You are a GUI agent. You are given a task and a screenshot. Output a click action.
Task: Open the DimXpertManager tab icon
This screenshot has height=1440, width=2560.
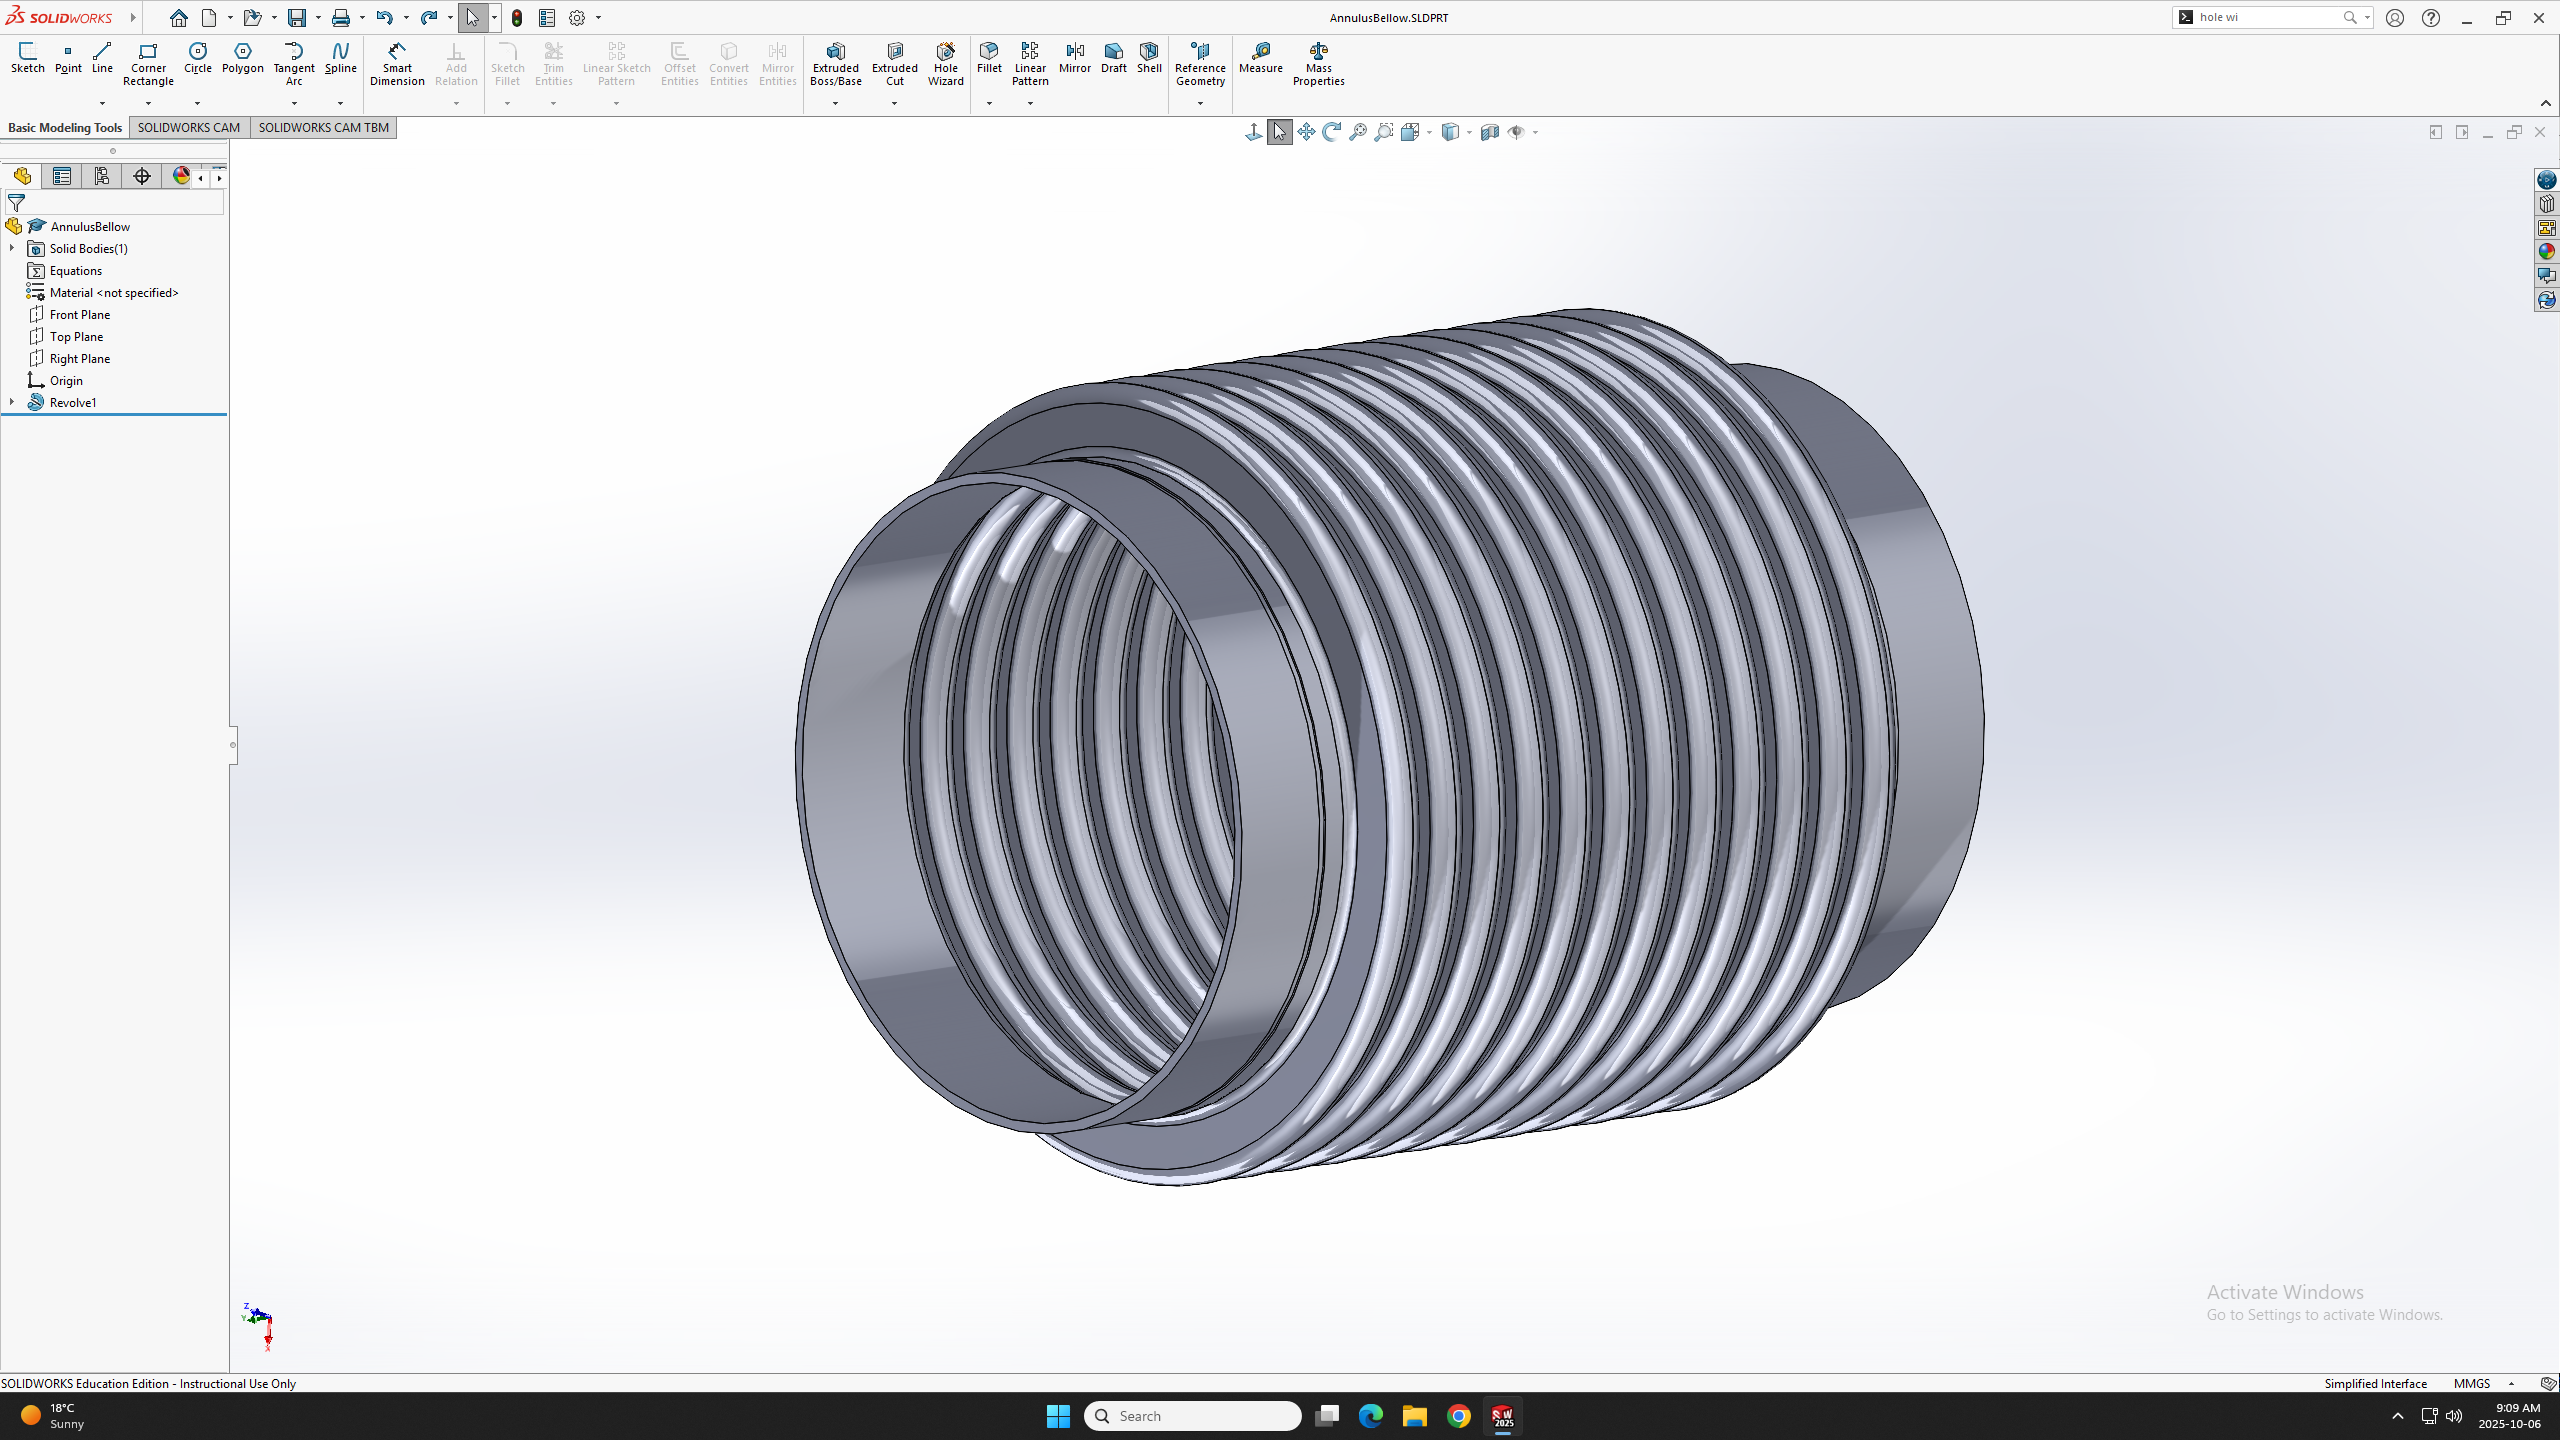(142, 177)
